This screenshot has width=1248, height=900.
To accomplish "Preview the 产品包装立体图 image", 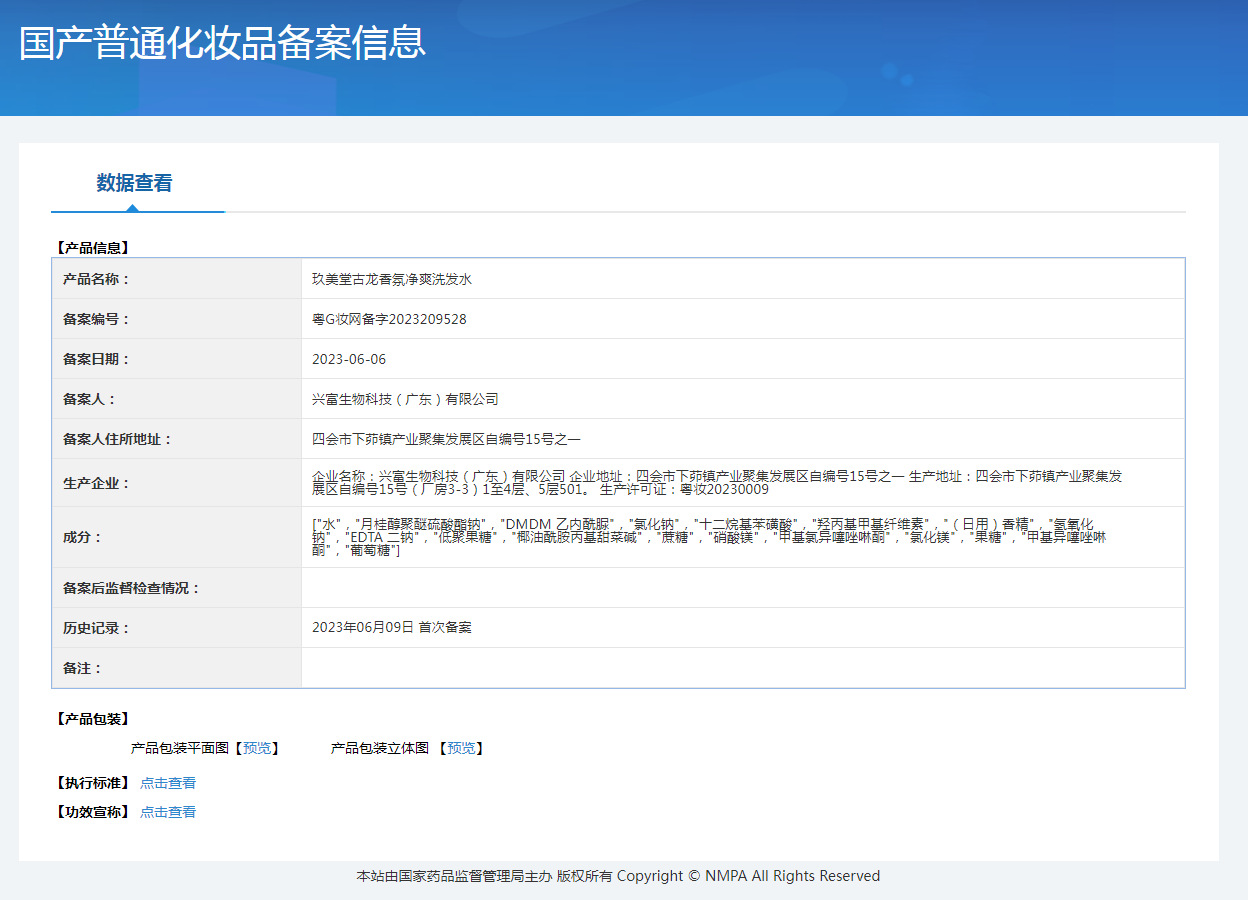I will point(461,748).
